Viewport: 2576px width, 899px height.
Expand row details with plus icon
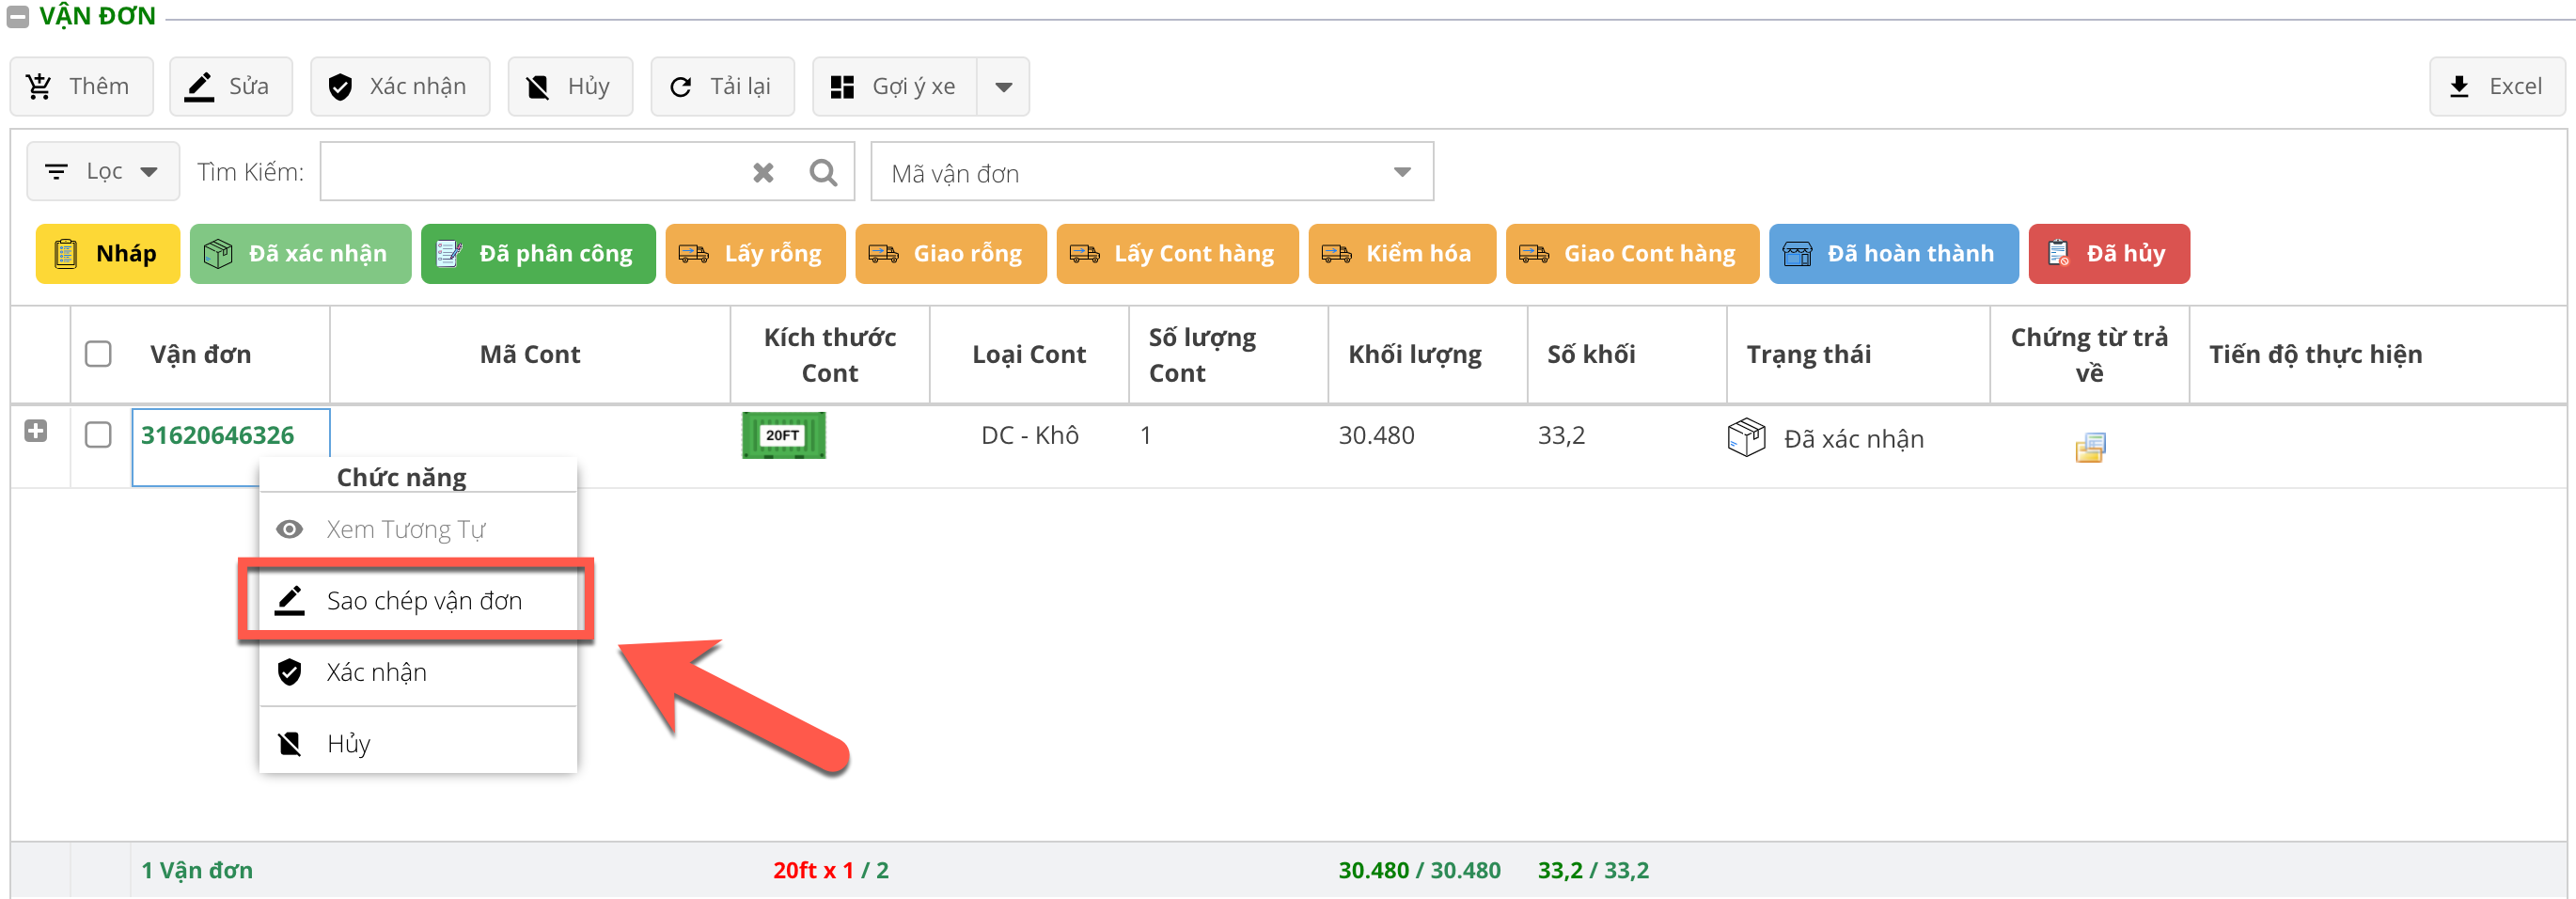tap(36, 431)
